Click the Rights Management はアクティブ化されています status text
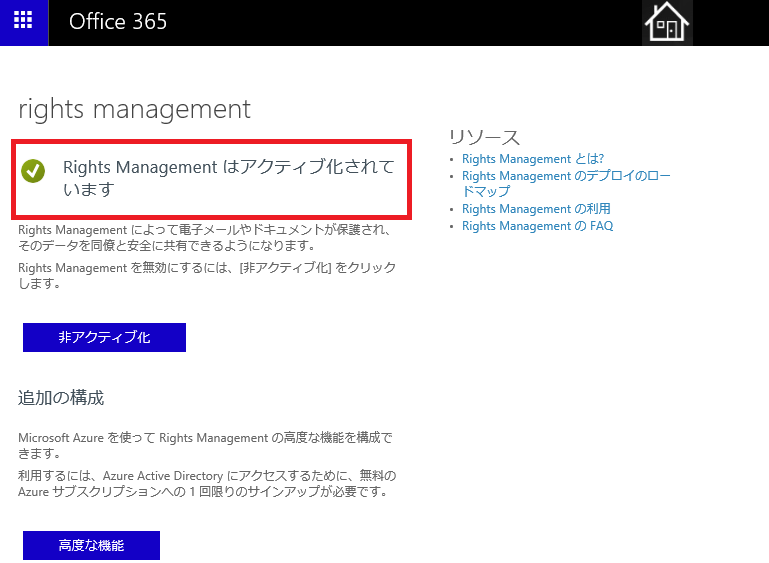Screen dimensions: 769x563 tap(229, 178)
